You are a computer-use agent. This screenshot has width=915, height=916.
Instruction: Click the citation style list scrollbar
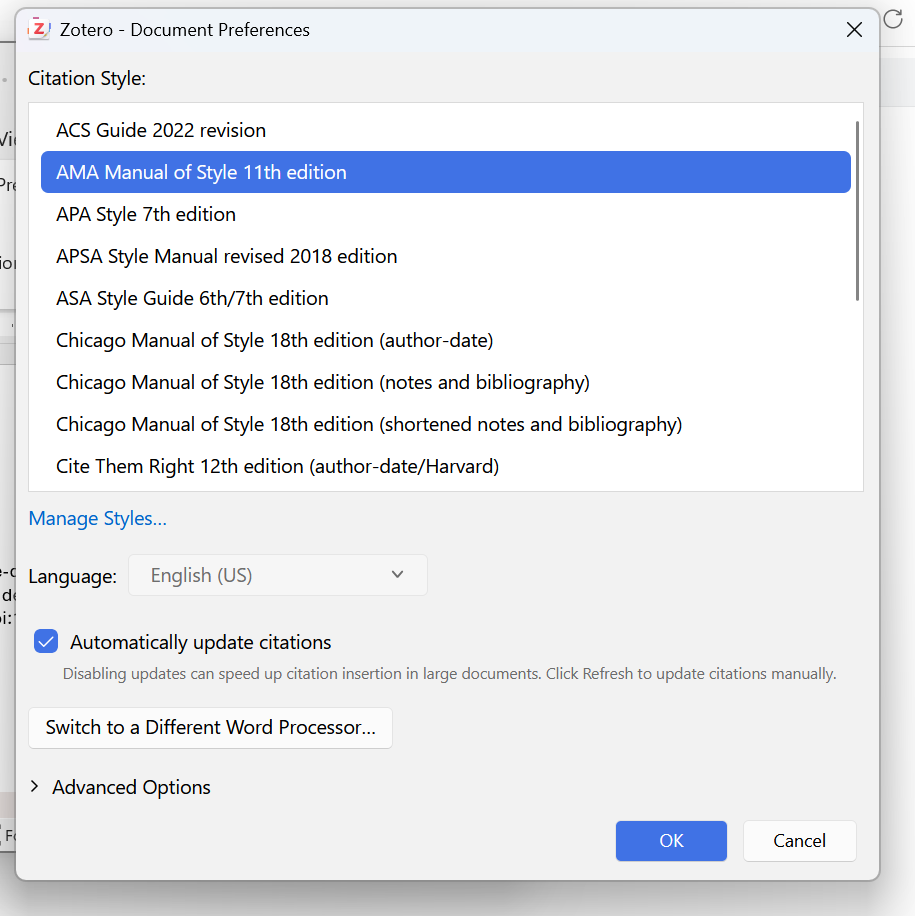pyautogui.click(x=857, y=211)
